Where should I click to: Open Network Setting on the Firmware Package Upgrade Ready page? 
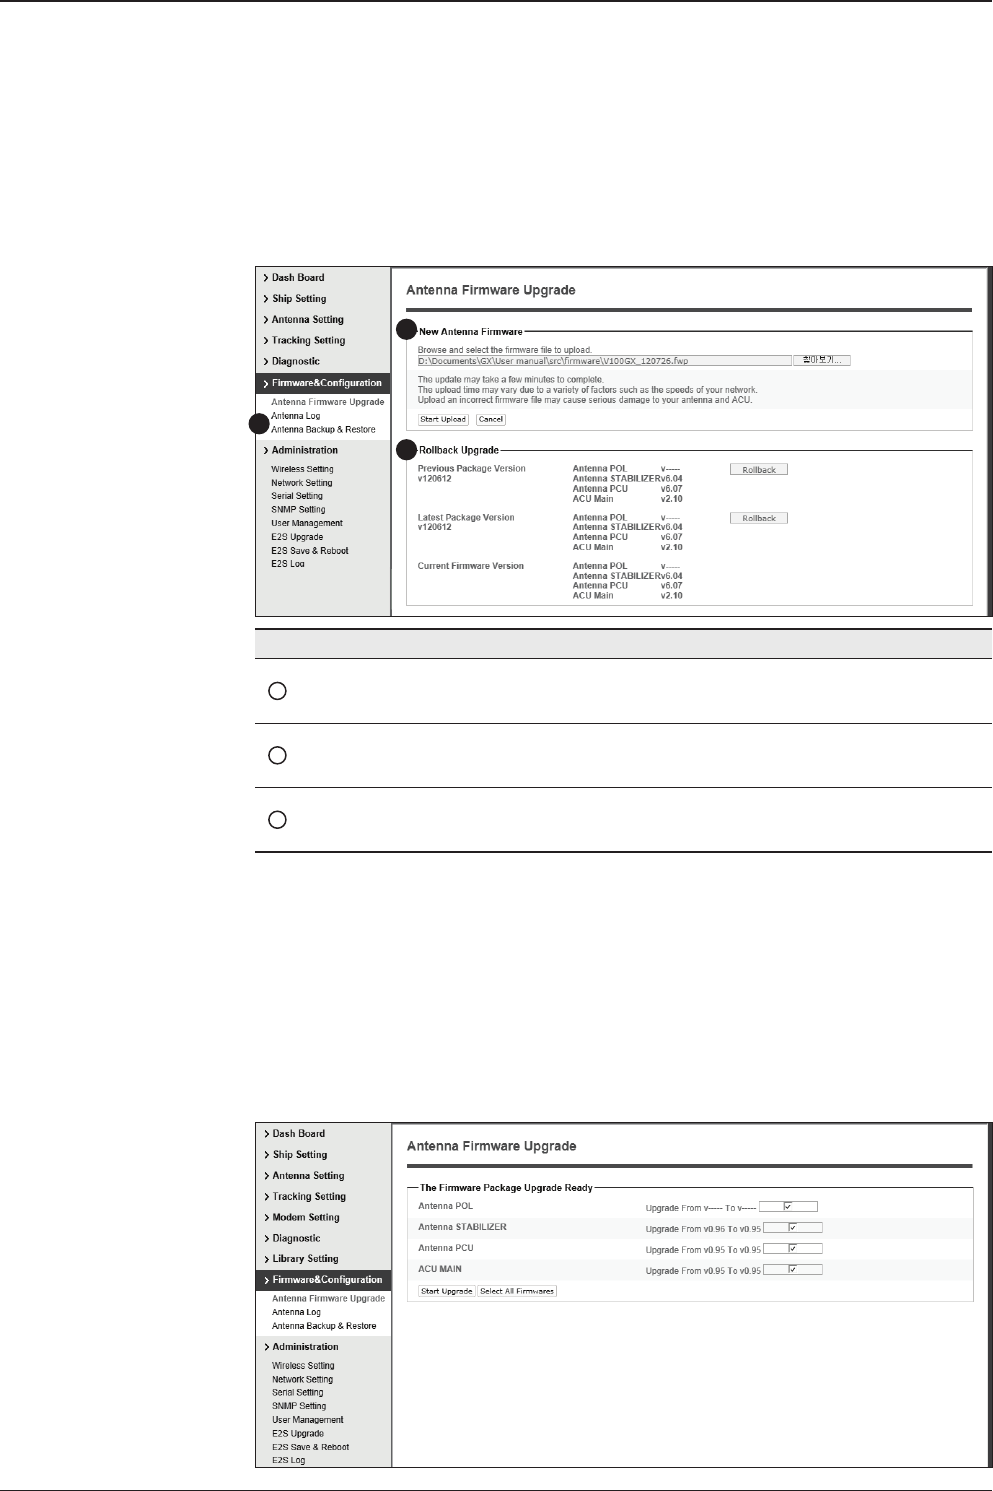pyautogui.click(x=302, y=1379)
